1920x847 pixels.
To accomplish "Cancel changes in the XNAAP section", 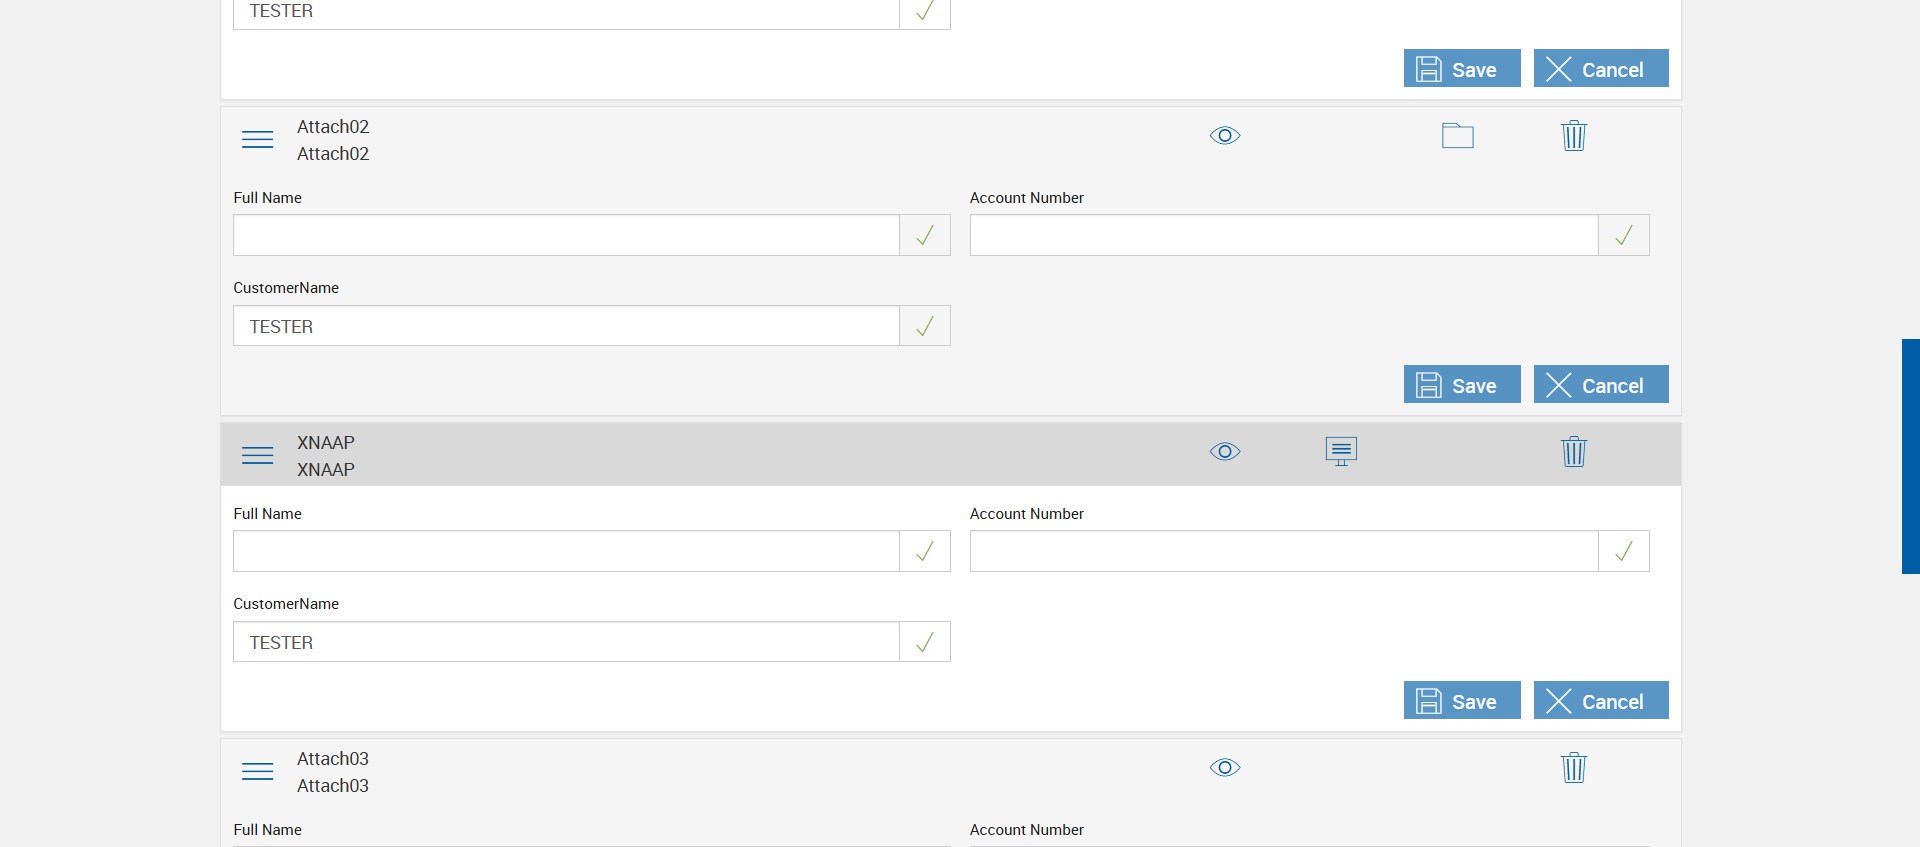I will [1600, 701].
